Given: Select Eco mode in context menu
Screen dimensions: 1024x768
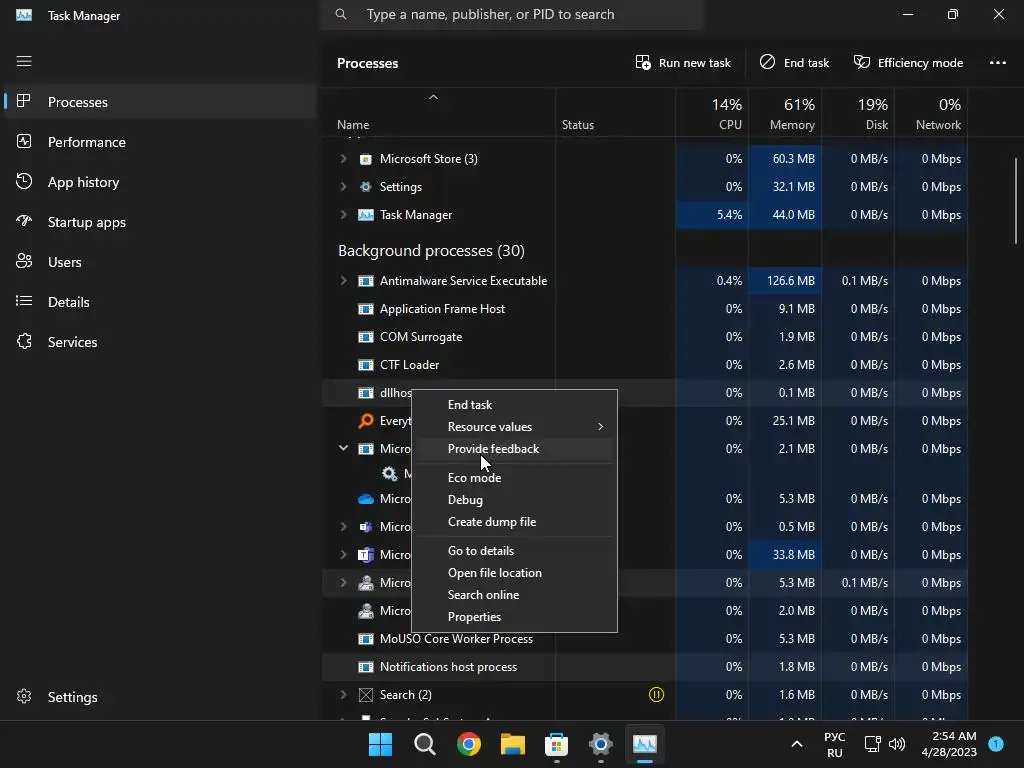Looking at the screenshot, I should (514, 478).
